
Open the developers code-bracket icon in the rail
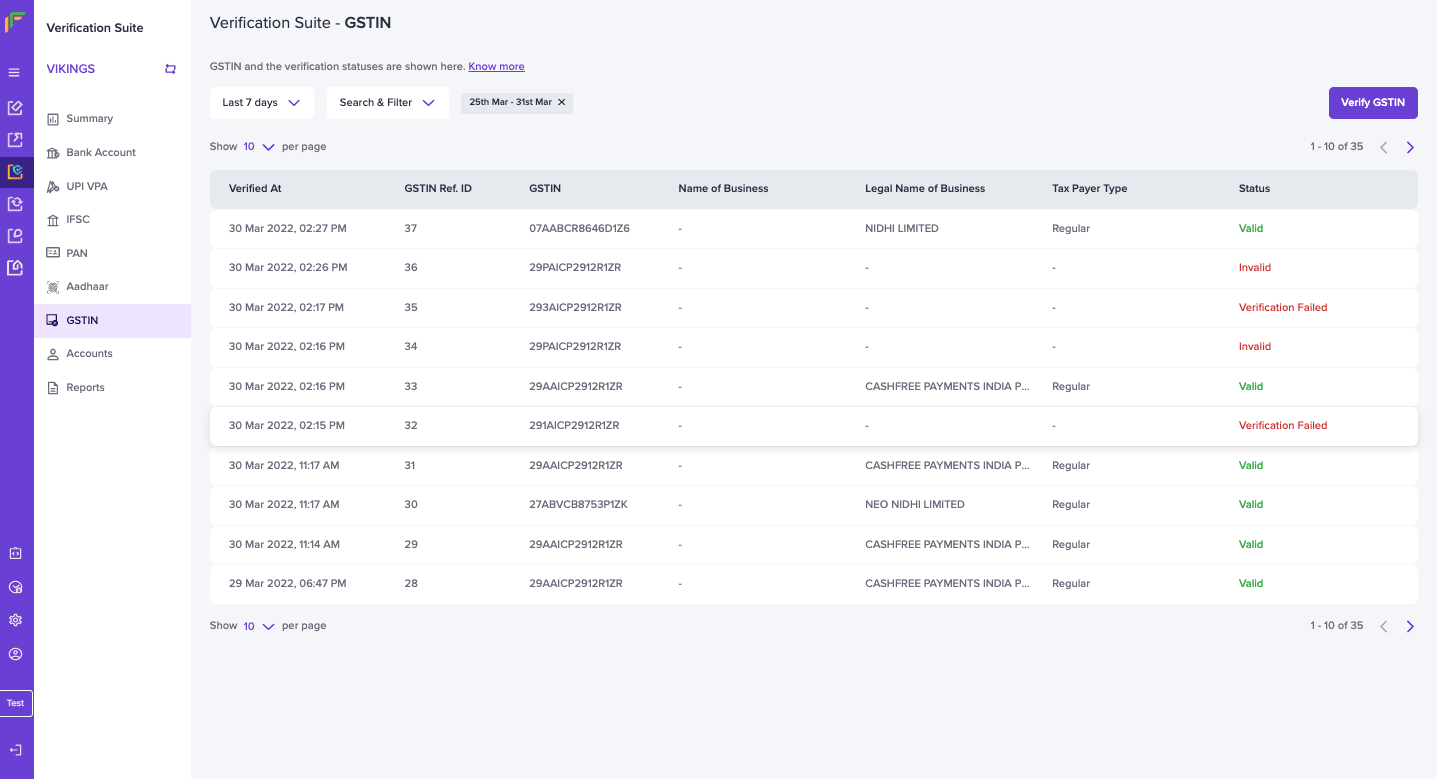click(x=15, y=553)
